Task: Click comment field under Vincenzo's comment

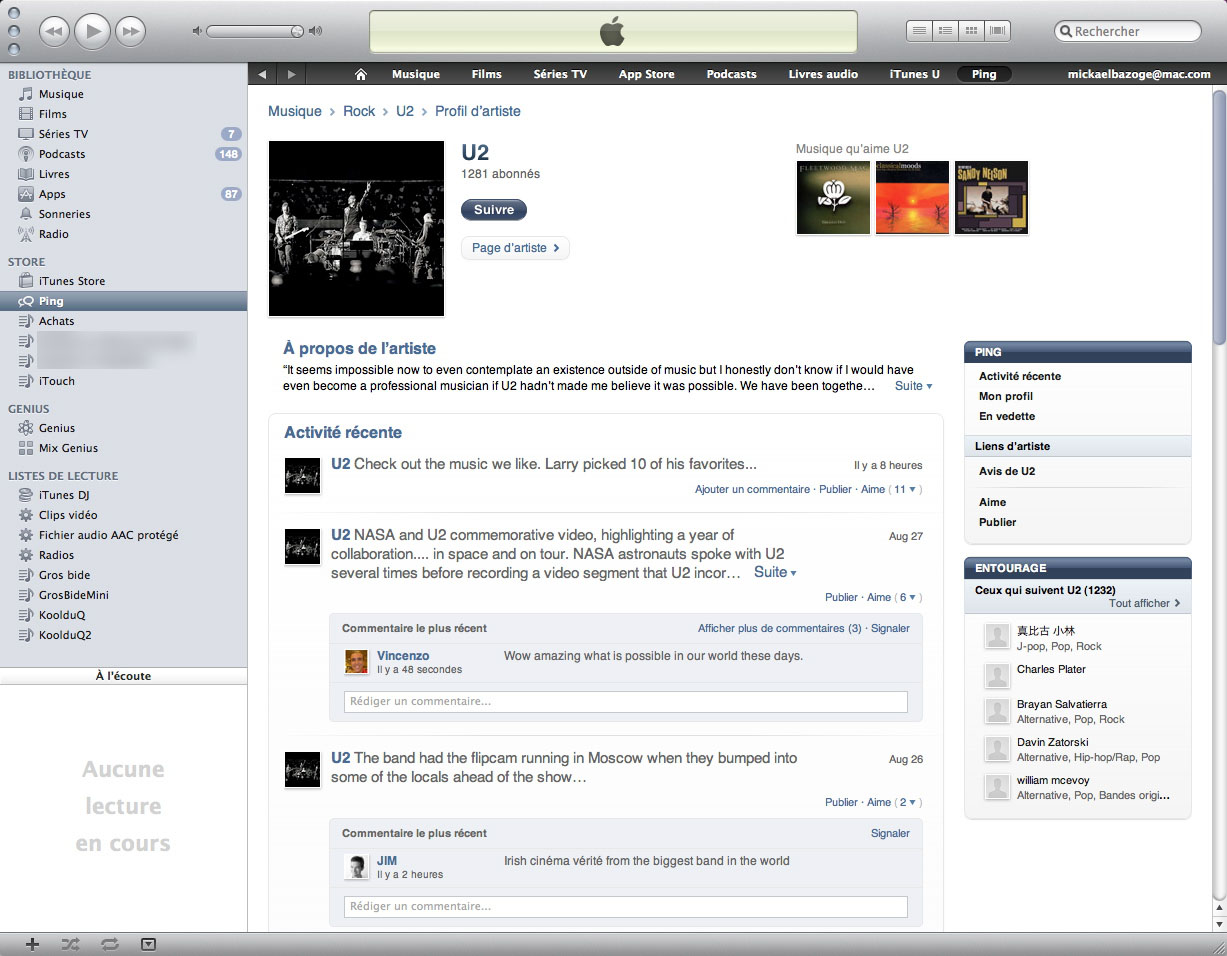Action: [625, 702]
